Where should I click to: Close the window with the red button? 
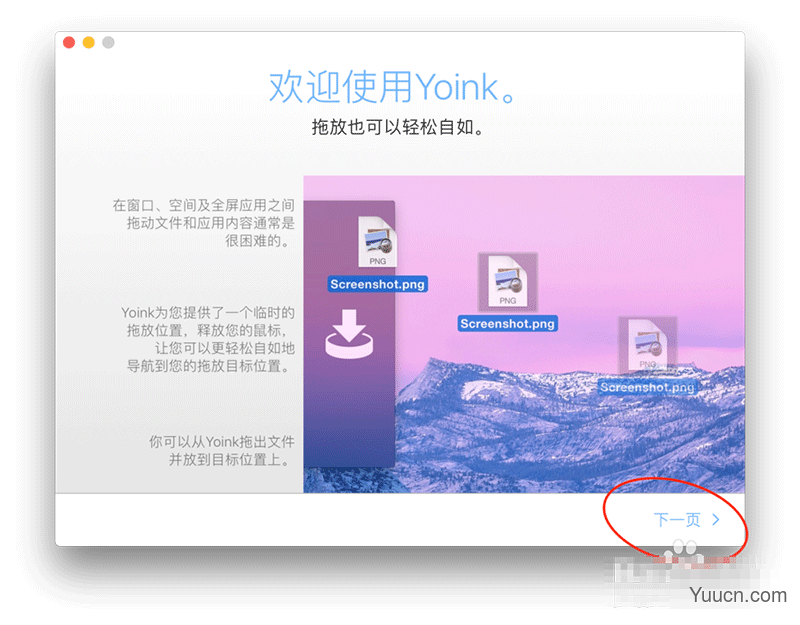pyautogui.click(x=69, y=42)
